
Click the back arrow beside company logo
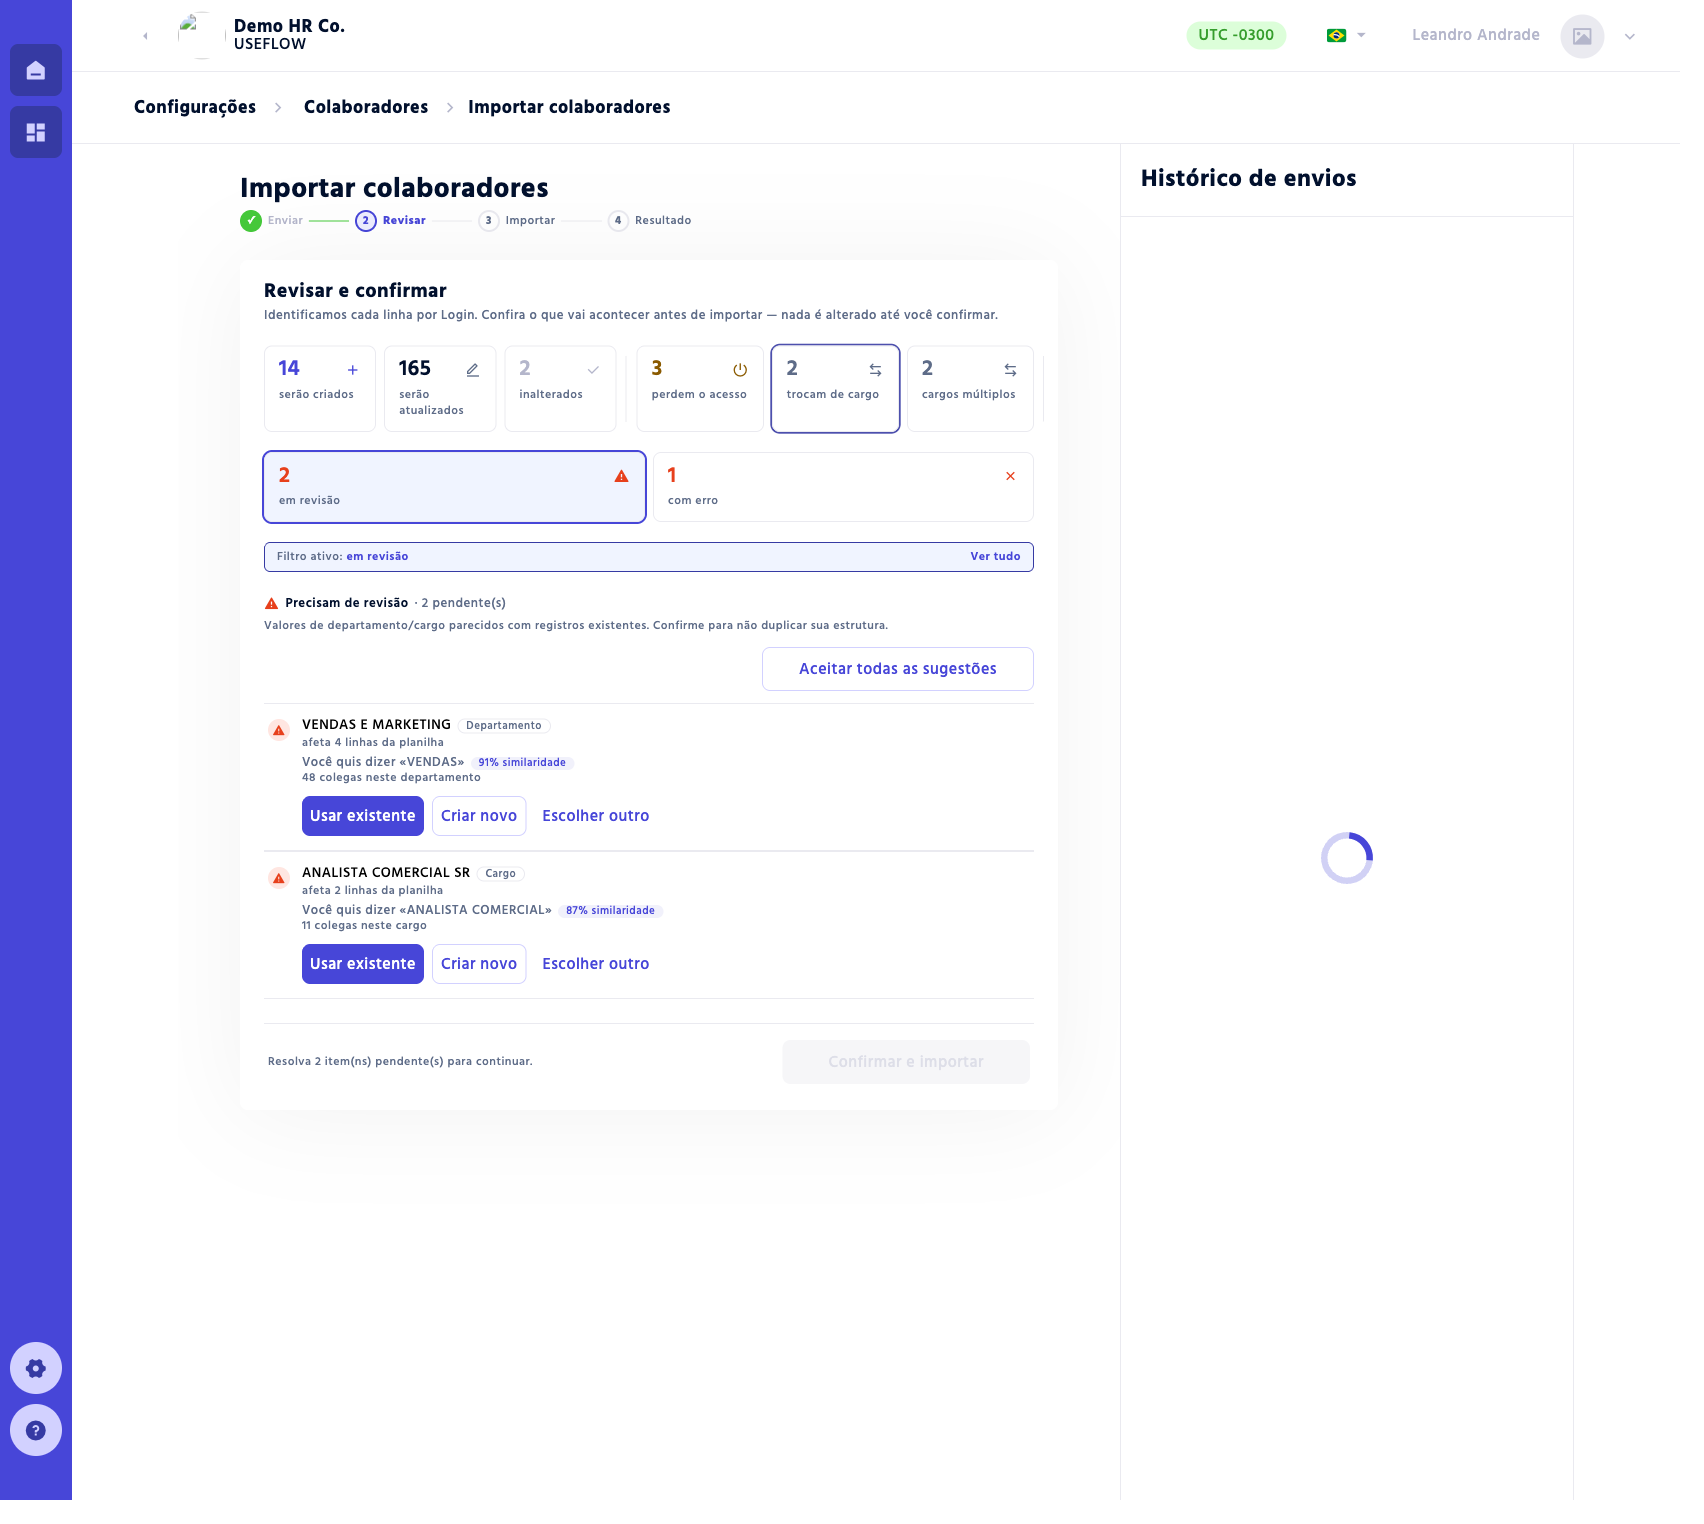coord(146,36)
